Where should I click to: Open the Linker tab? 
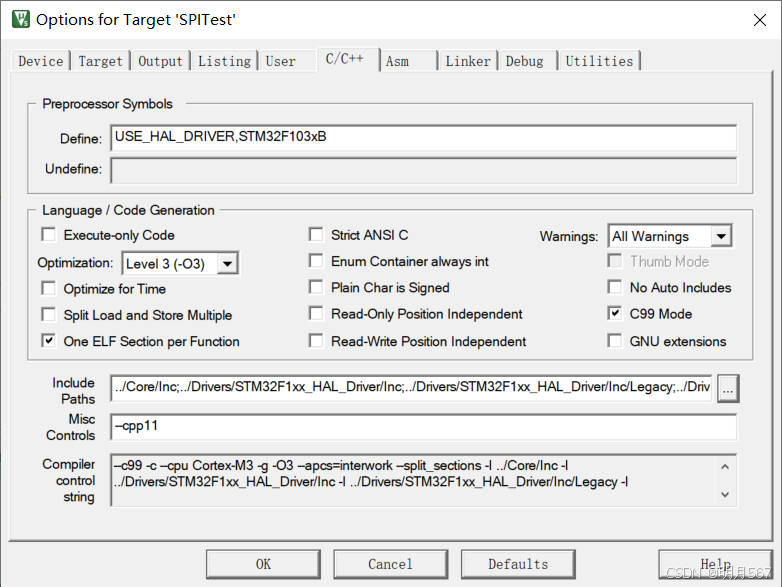click(468, 61)
